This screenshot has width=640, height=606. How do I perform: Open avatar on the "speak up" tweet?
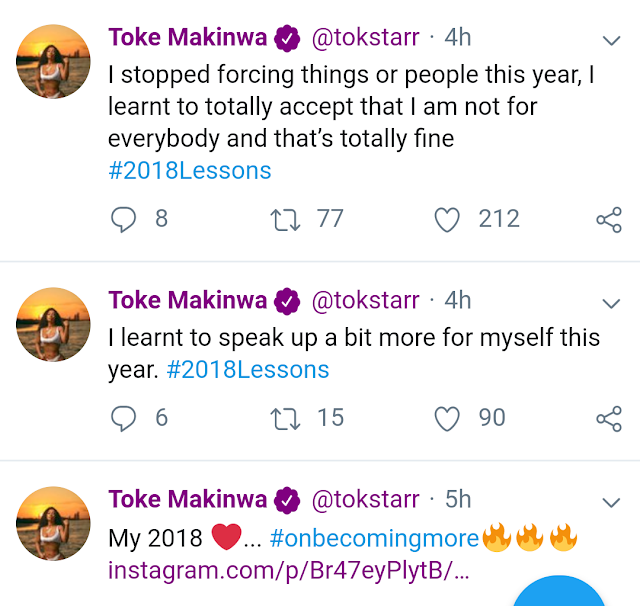pos(54,322)
